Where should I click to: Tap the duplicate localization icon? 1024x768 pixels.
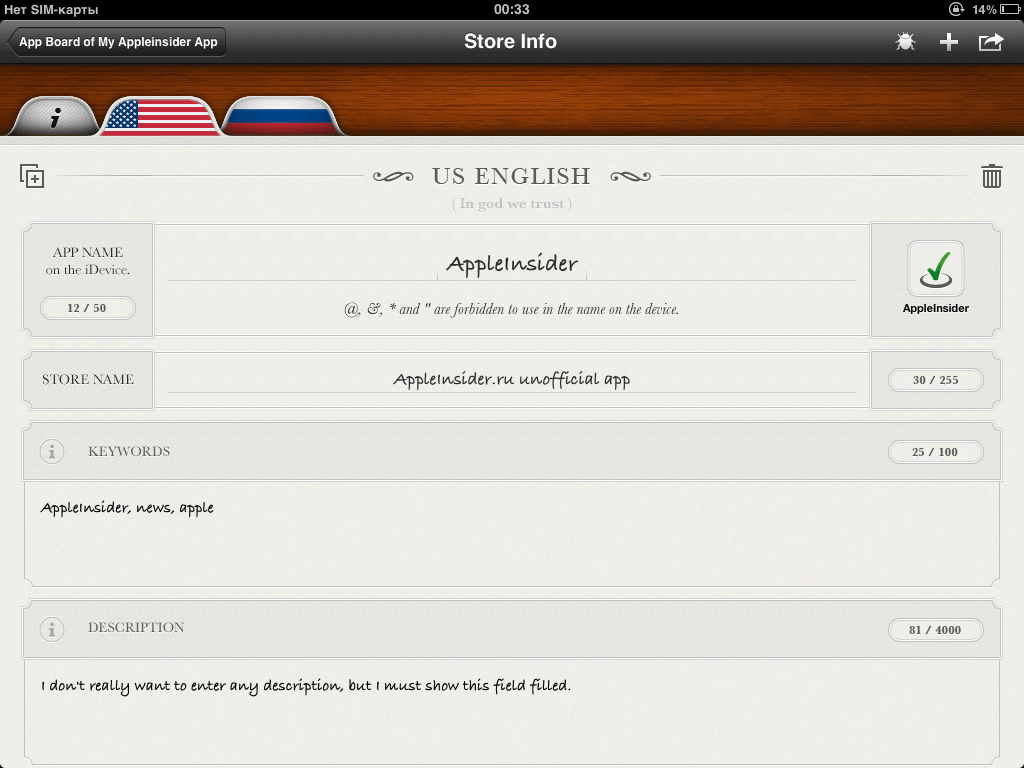31,176
